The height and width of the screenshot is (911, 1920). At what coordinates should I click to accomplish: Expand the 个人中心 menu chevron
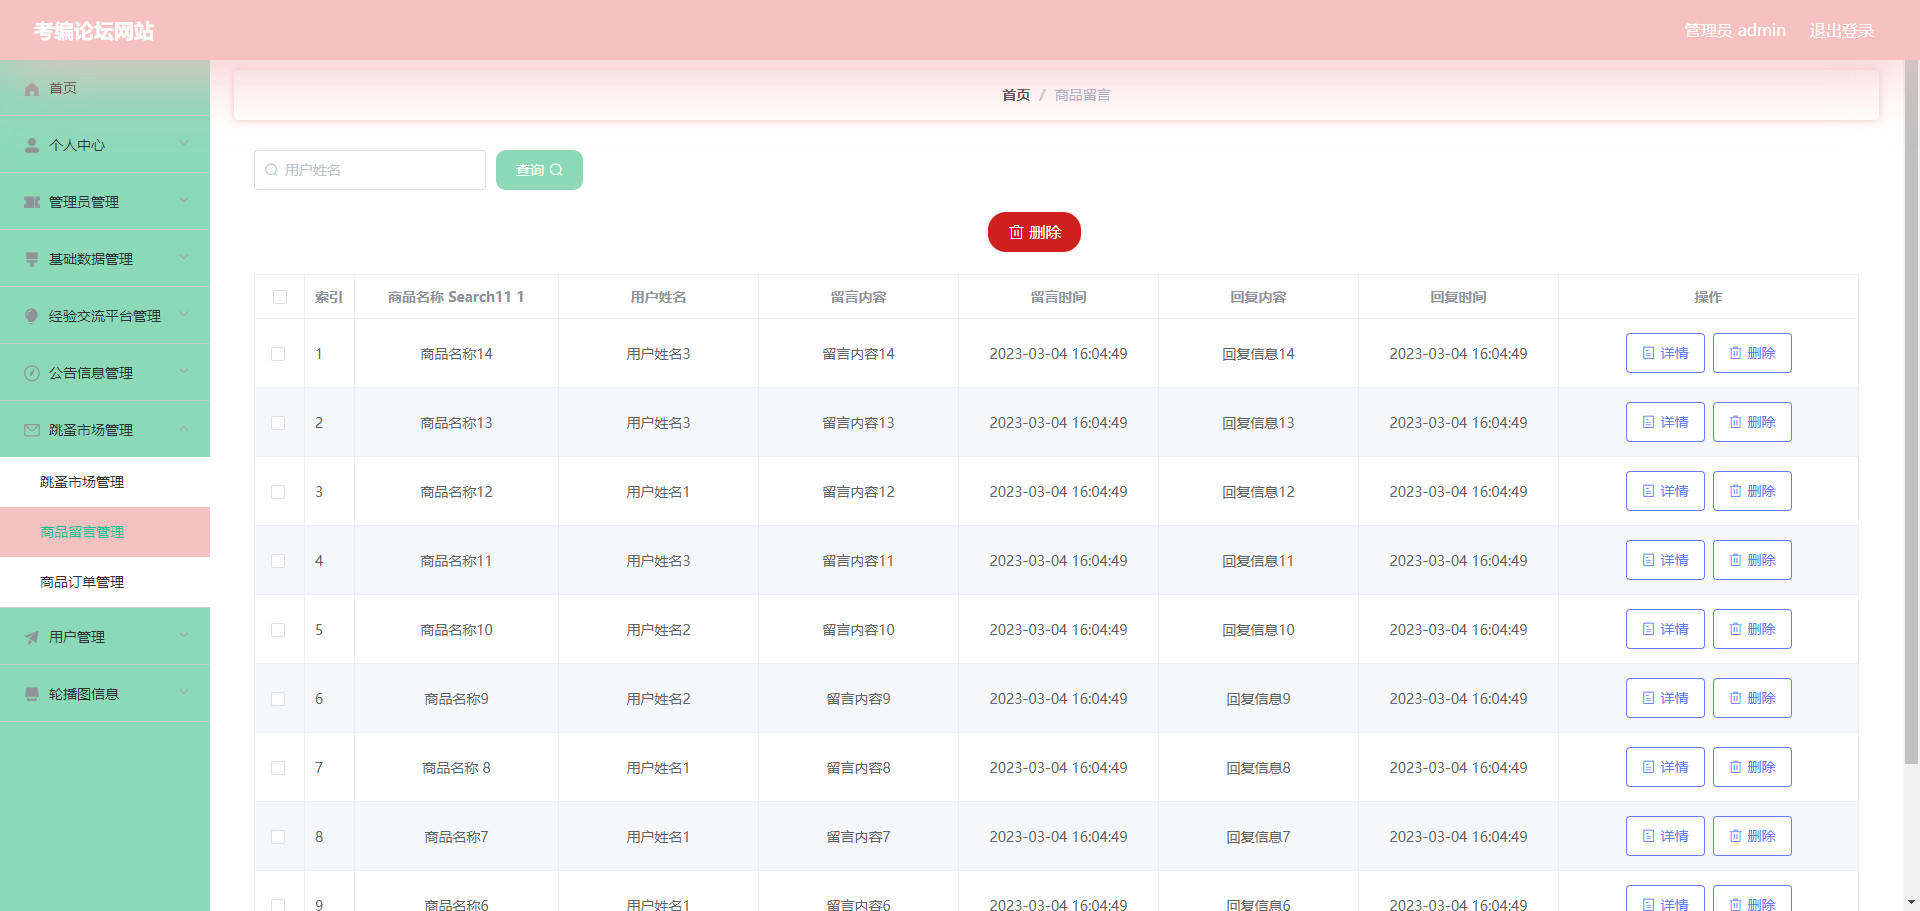pyautogui.click(x=184, y=144)
